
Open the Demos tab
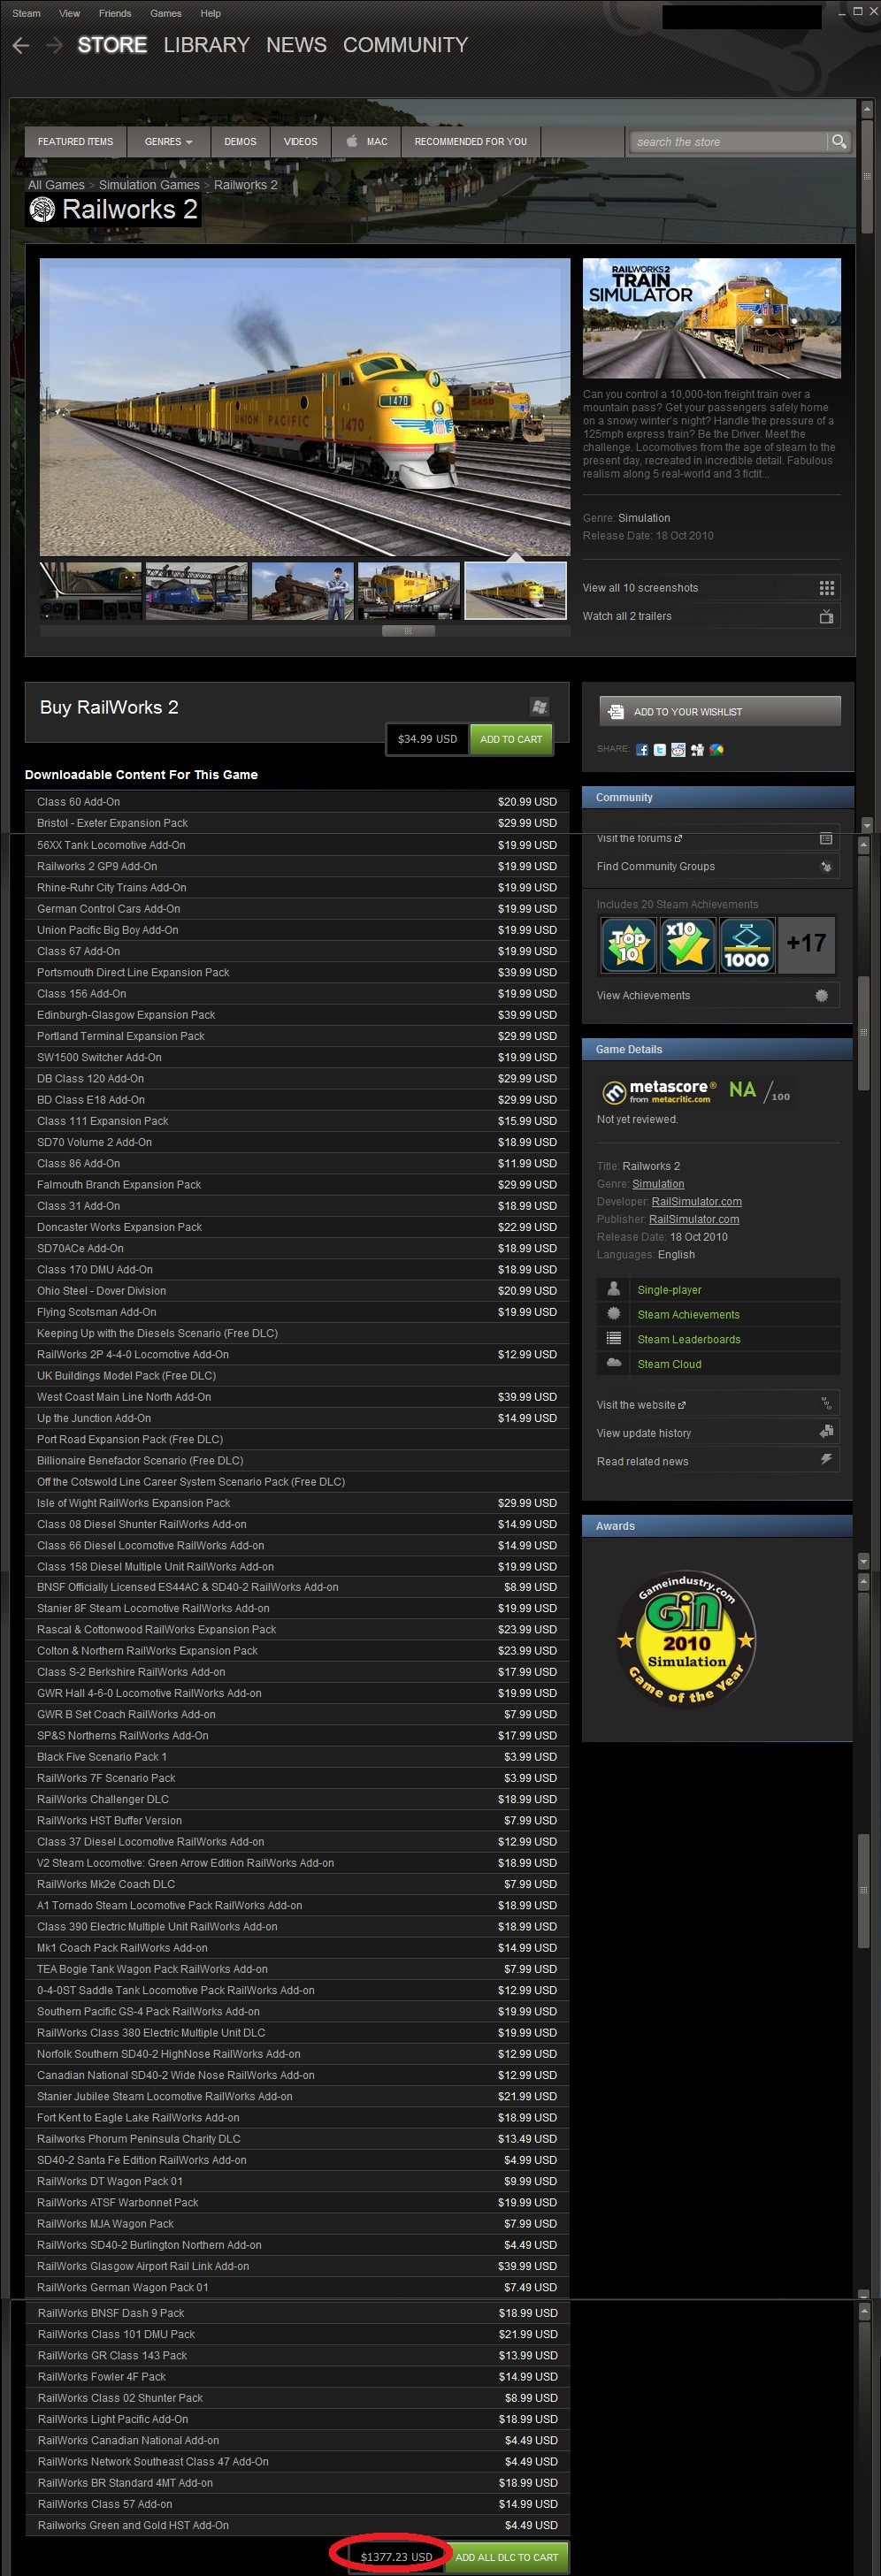point(240,142)
